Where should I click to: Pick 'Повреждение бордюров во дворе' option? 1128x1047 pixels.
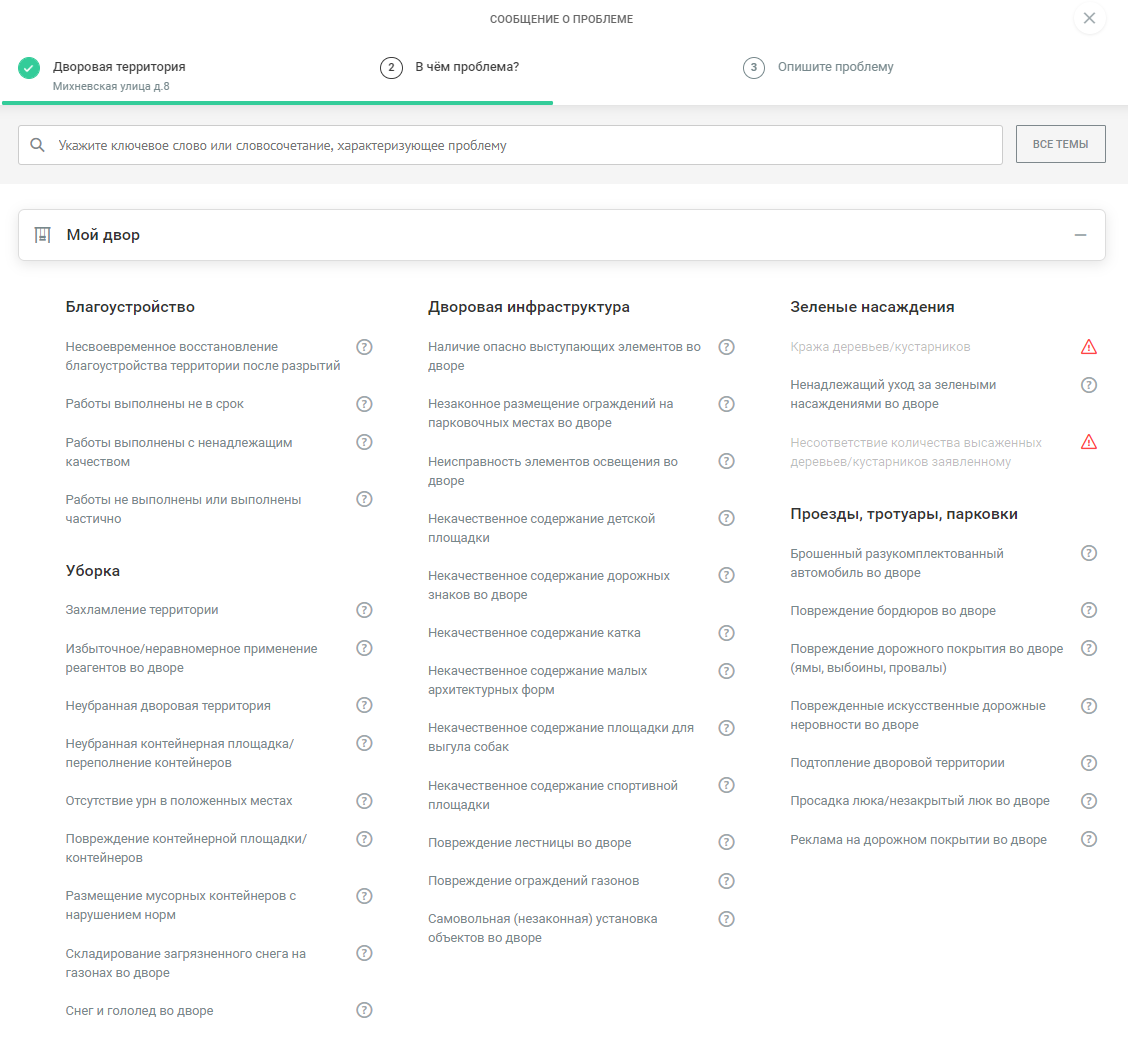(x=892, y=611)
